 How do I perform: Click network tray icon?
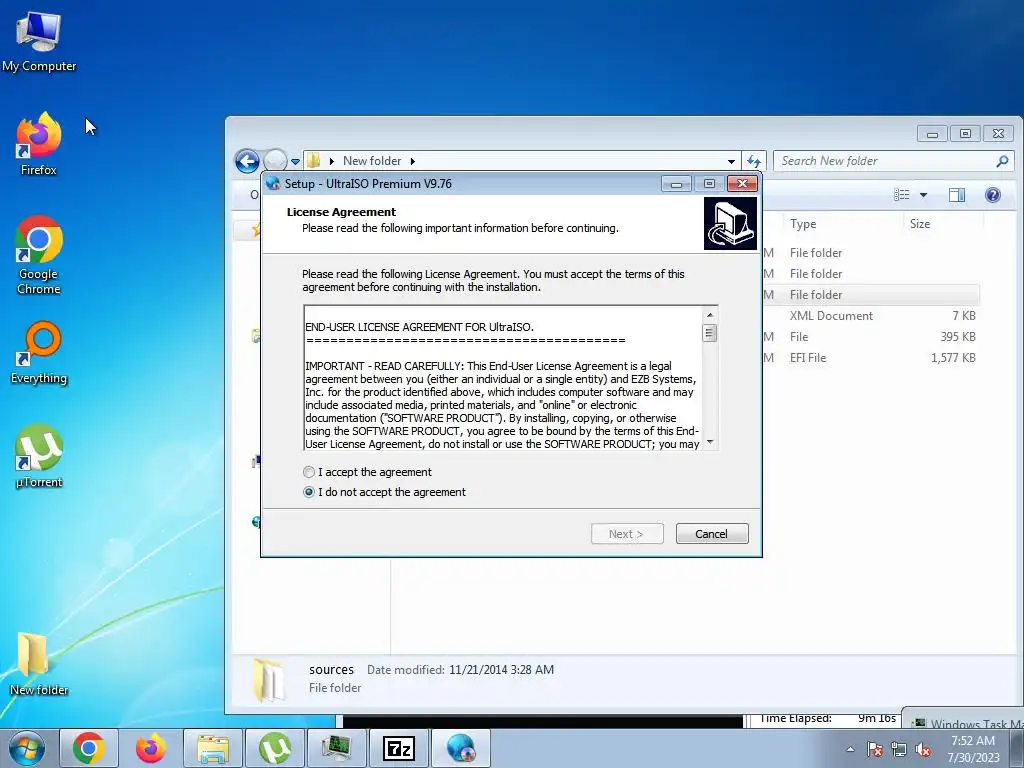tap(899, 749)
